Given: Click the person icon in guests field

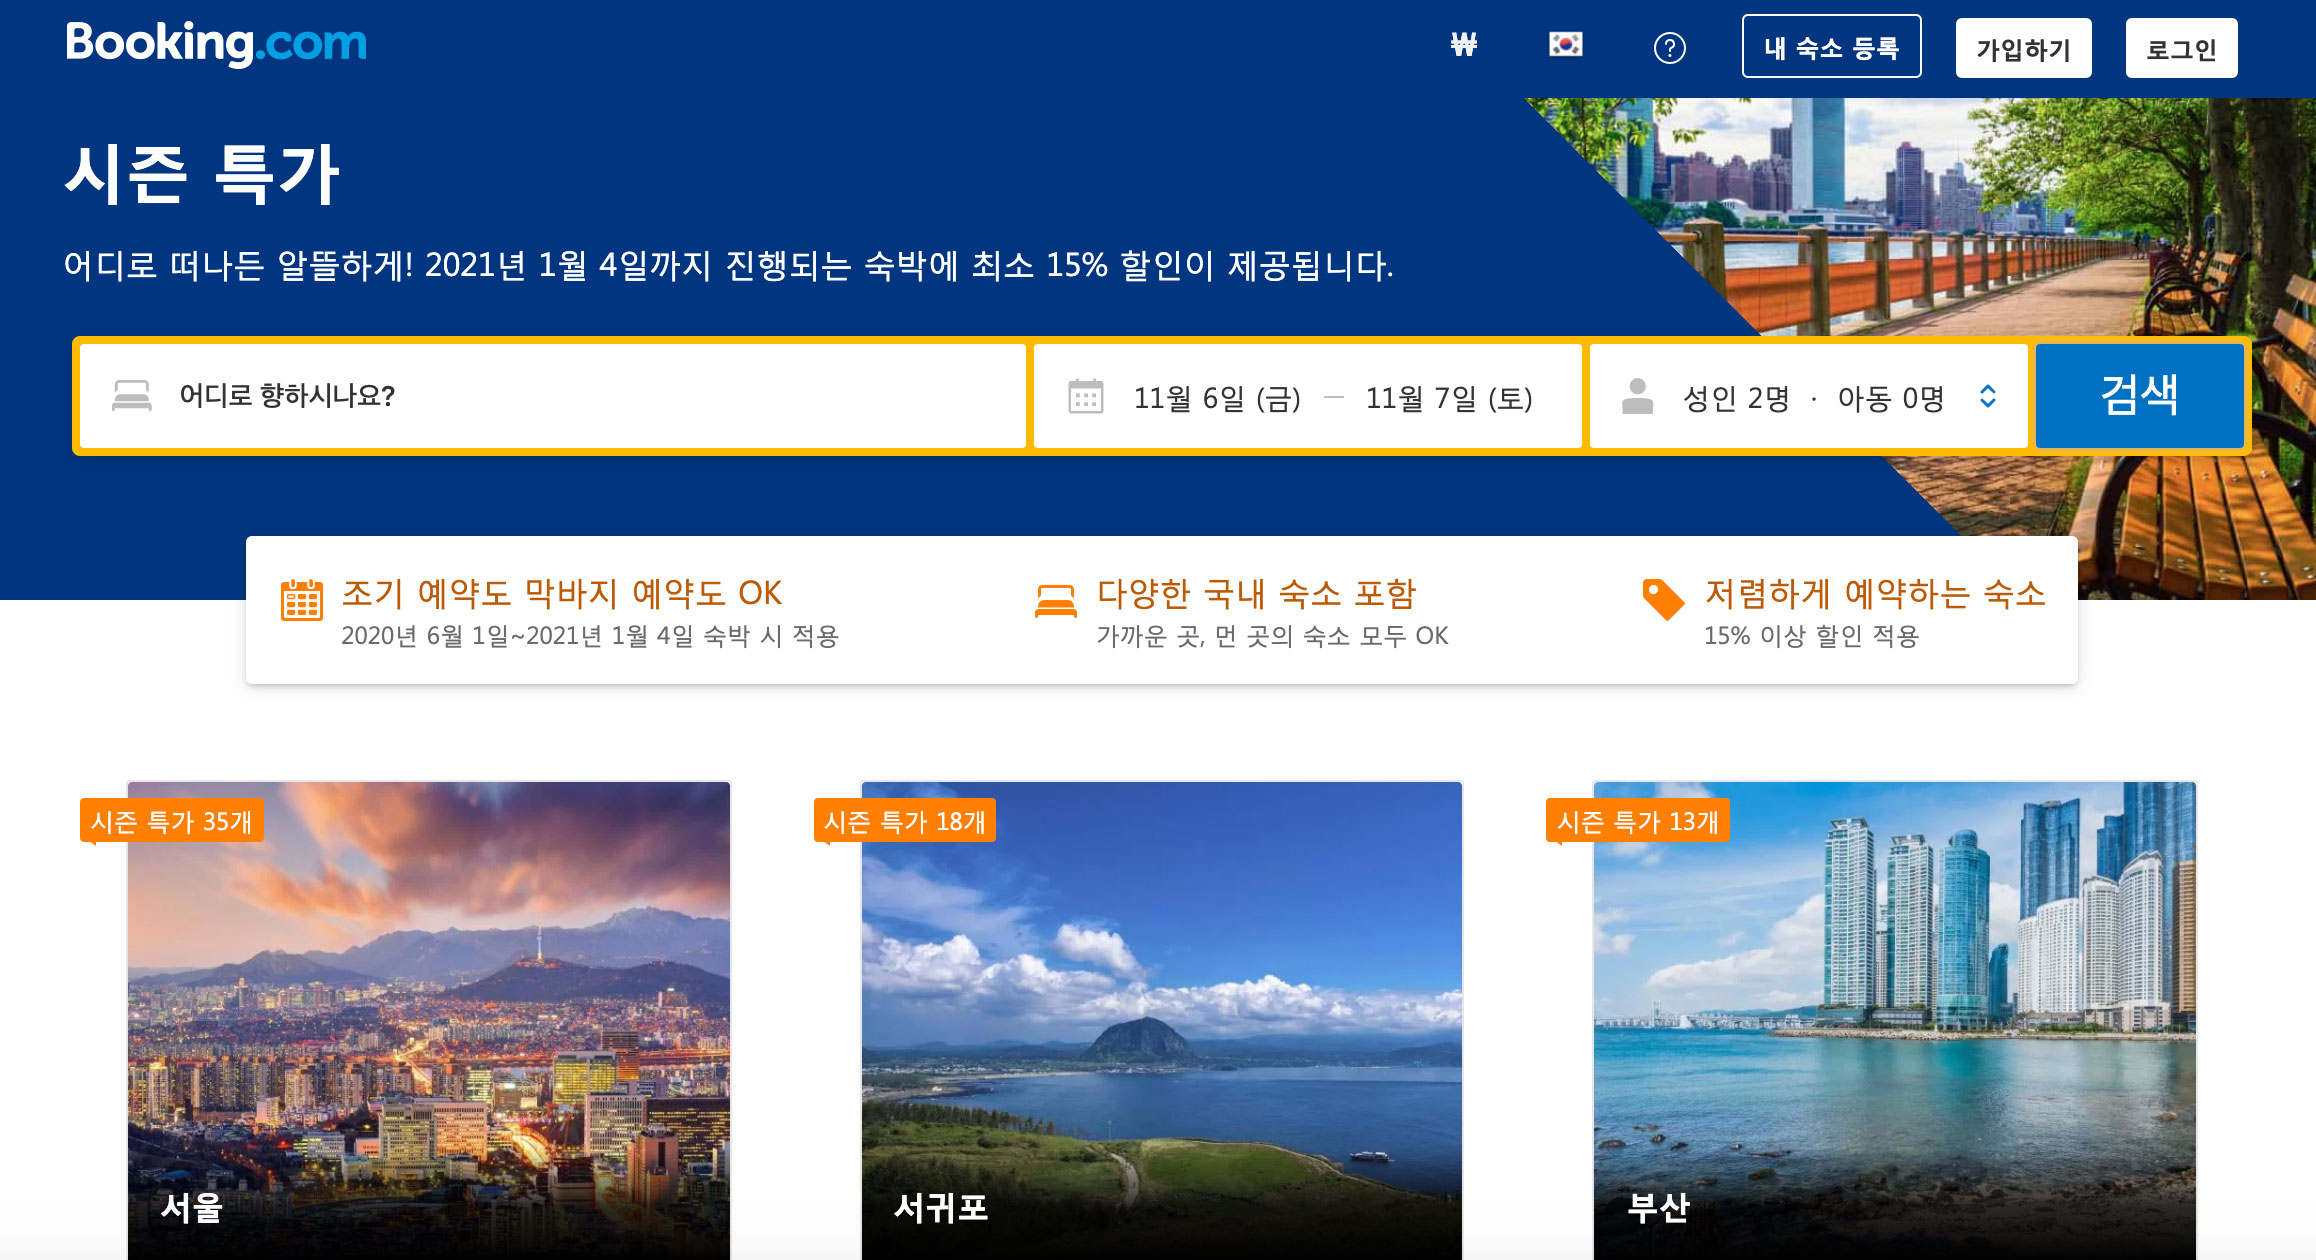Looking at the screenshot, I should click(x=1637, y=397).
